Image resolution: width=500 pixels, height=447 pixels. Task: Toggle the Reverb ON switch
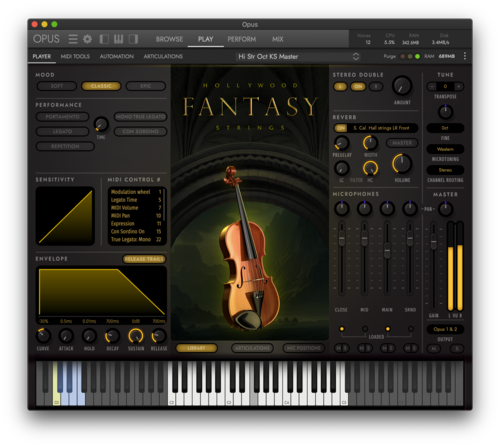point(341,128)
